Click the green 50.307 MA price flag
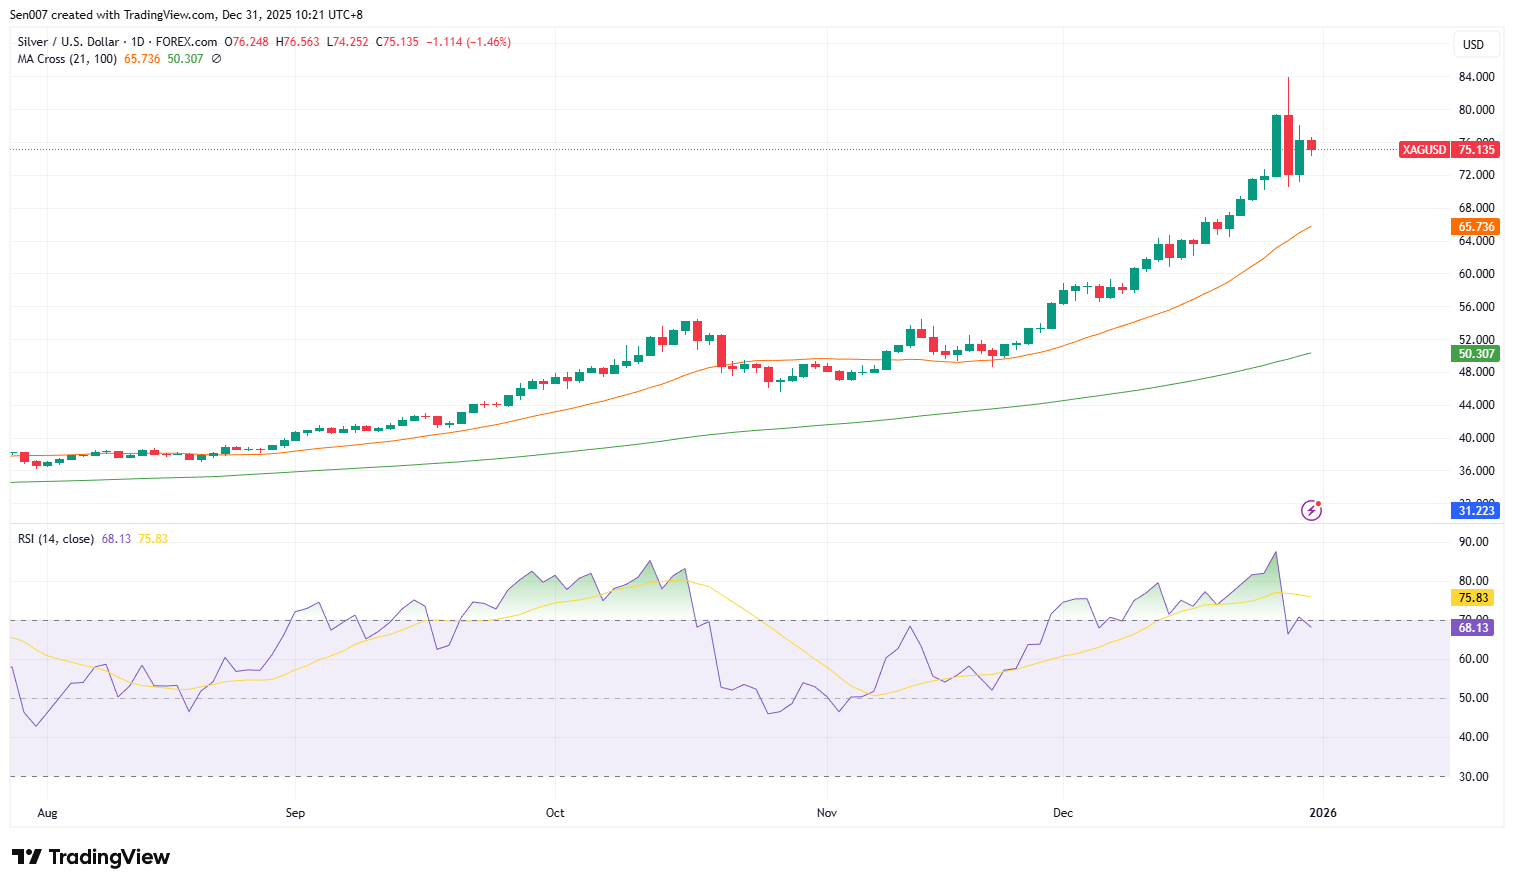 coord(1474,354)
